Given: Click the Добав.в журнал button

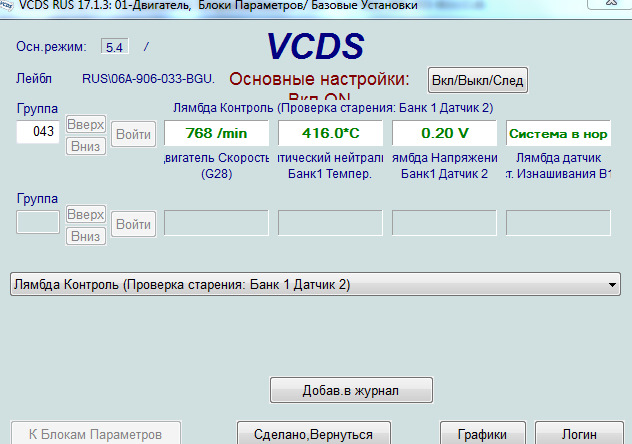Looking at the screenshot, I should coord(351,390).
